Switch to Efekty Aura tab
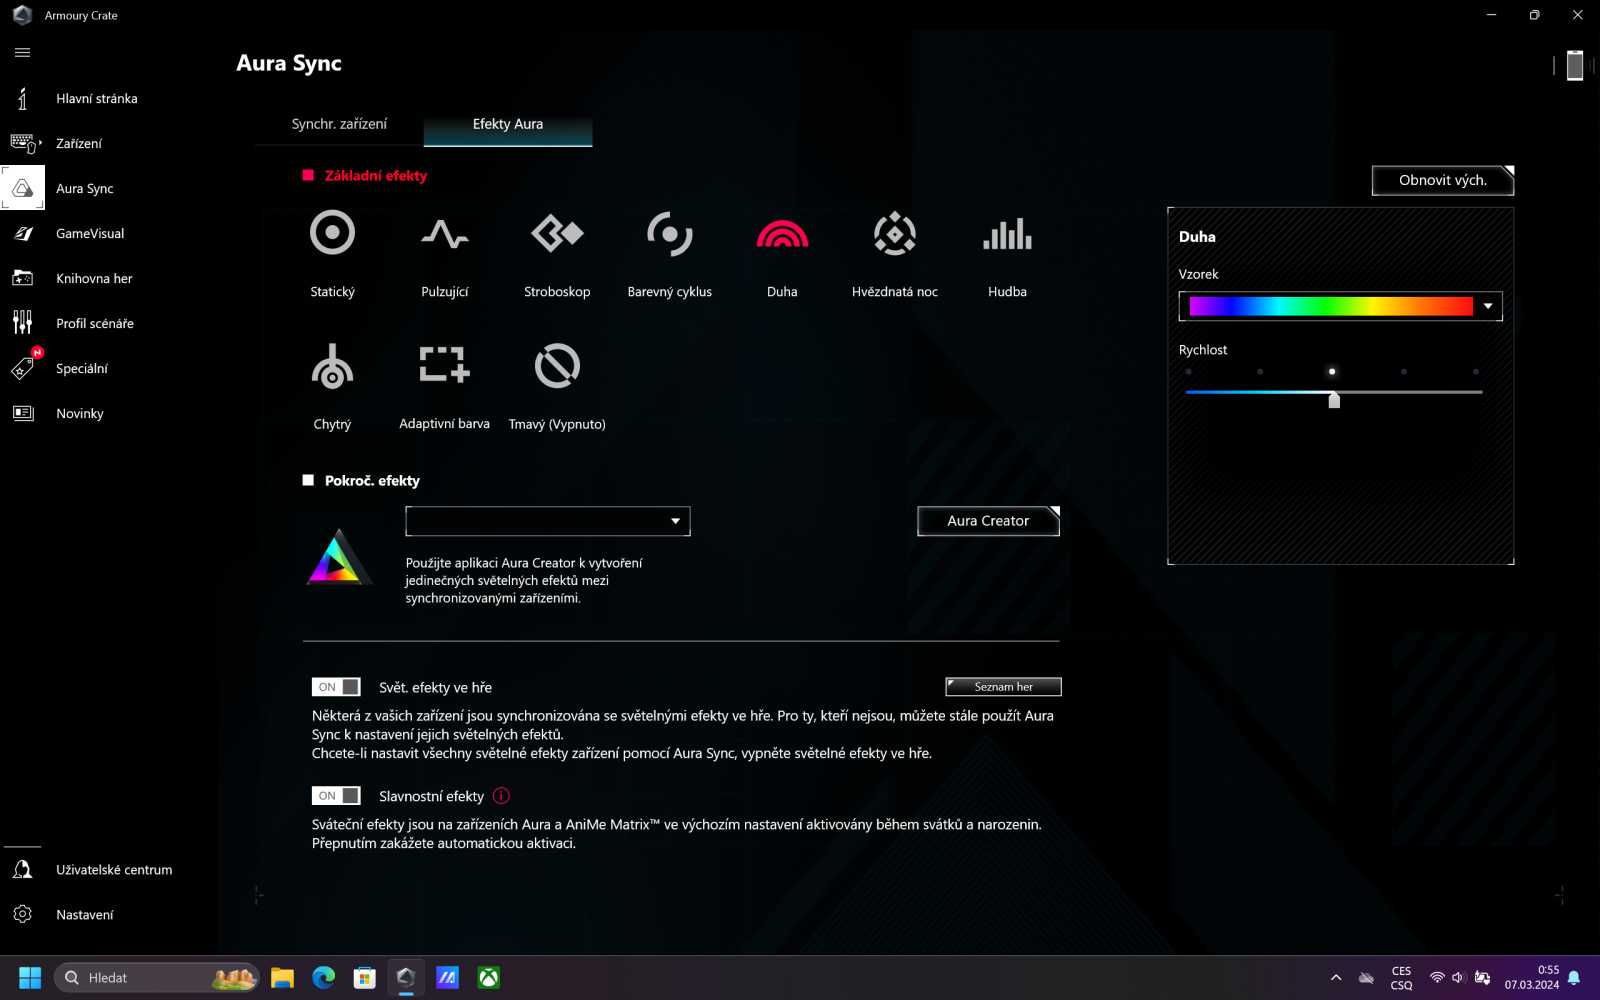This screenshot has width=1600, height=1000. [508, 124]
